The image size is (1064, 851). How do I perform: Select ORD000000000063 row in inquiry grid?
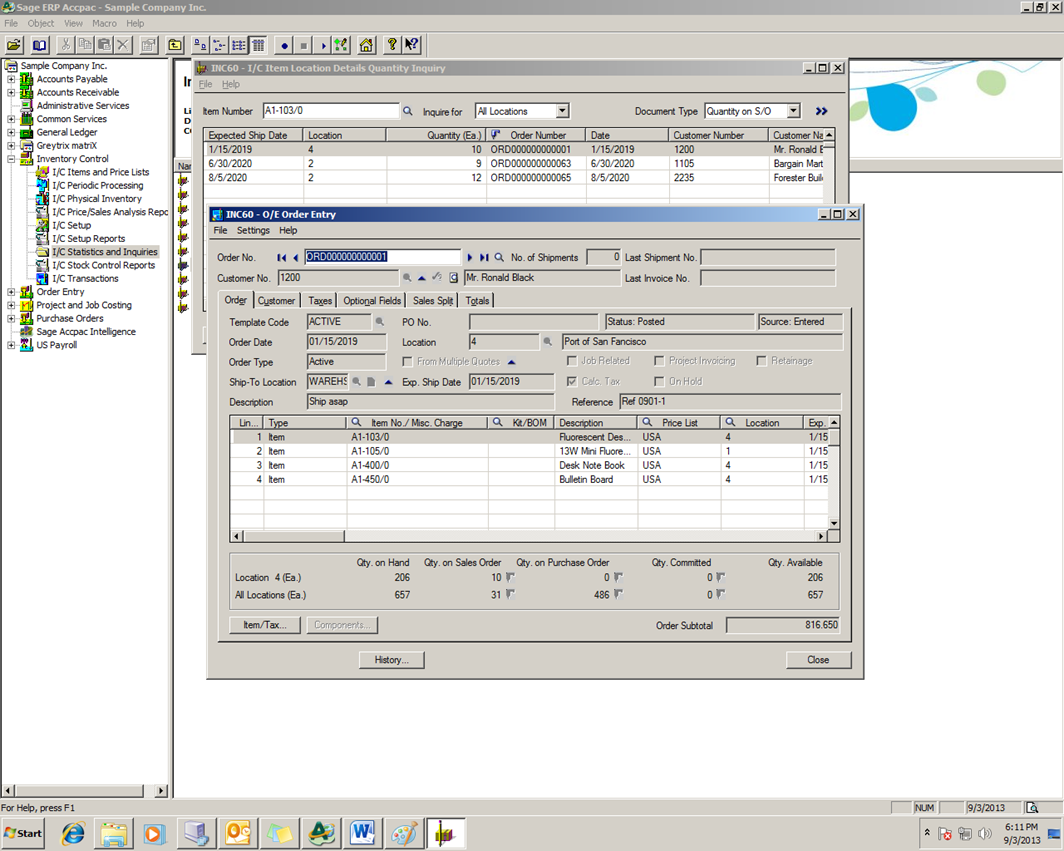coord(516,164)
